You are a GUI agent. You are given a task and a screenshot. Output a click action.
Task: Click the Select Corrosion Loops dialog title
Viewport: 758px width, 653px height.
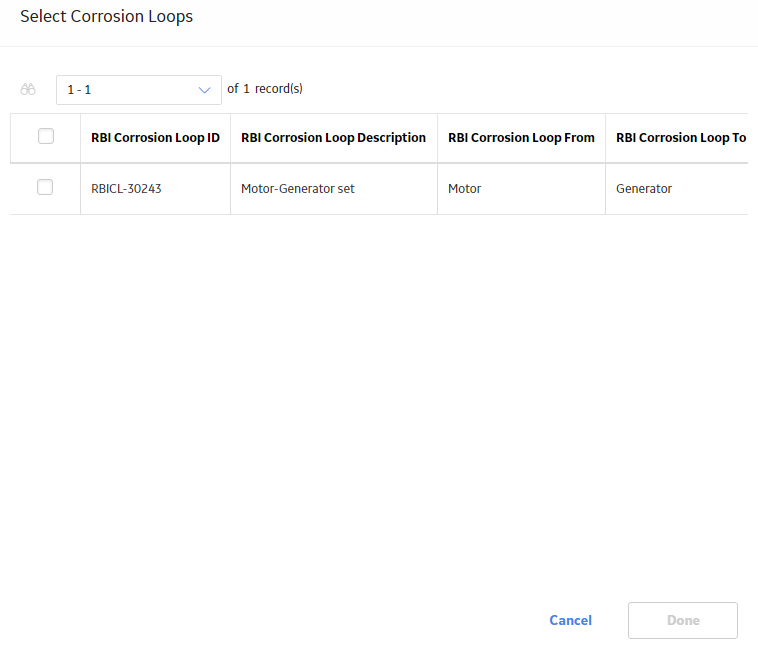(106, 16)
